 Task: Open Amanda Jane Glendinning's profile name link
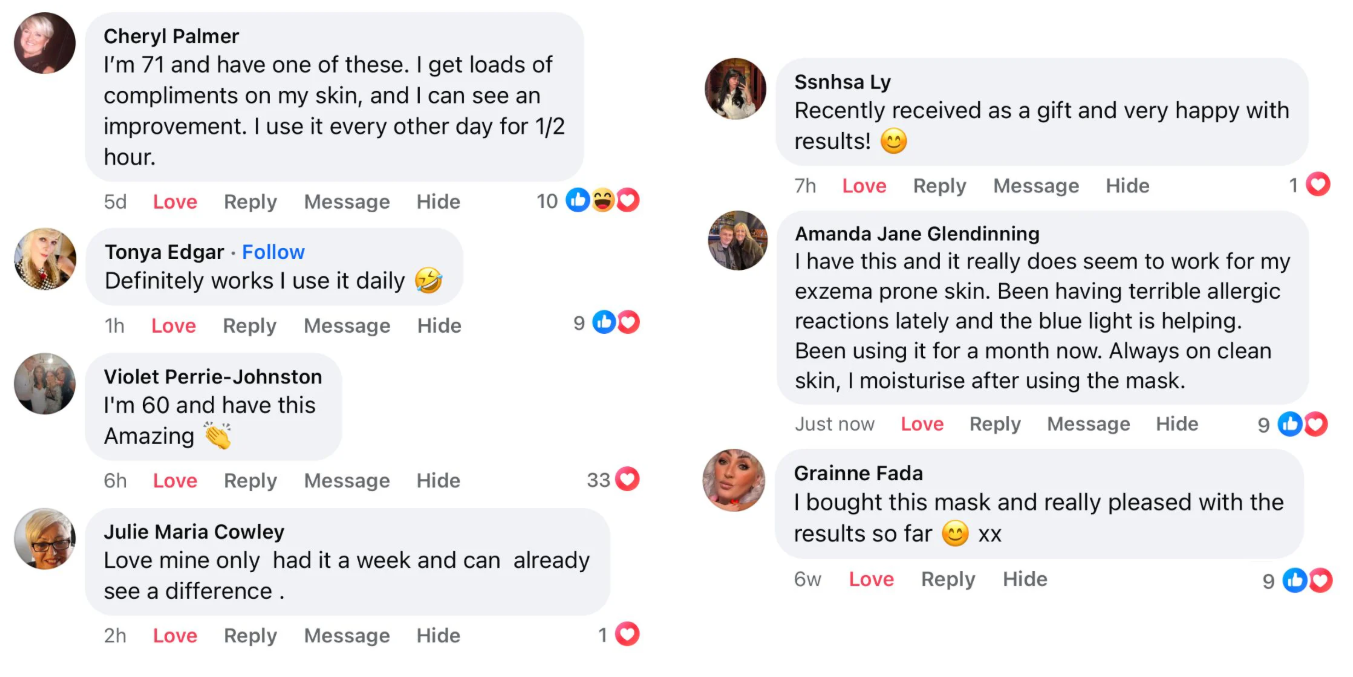point(917,234)
